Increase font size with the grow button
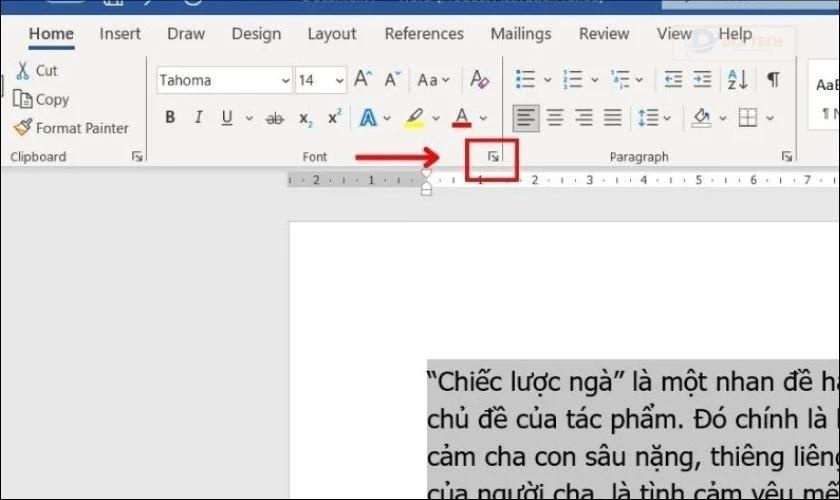Screen dimensions: 840x500 [363, 79]
